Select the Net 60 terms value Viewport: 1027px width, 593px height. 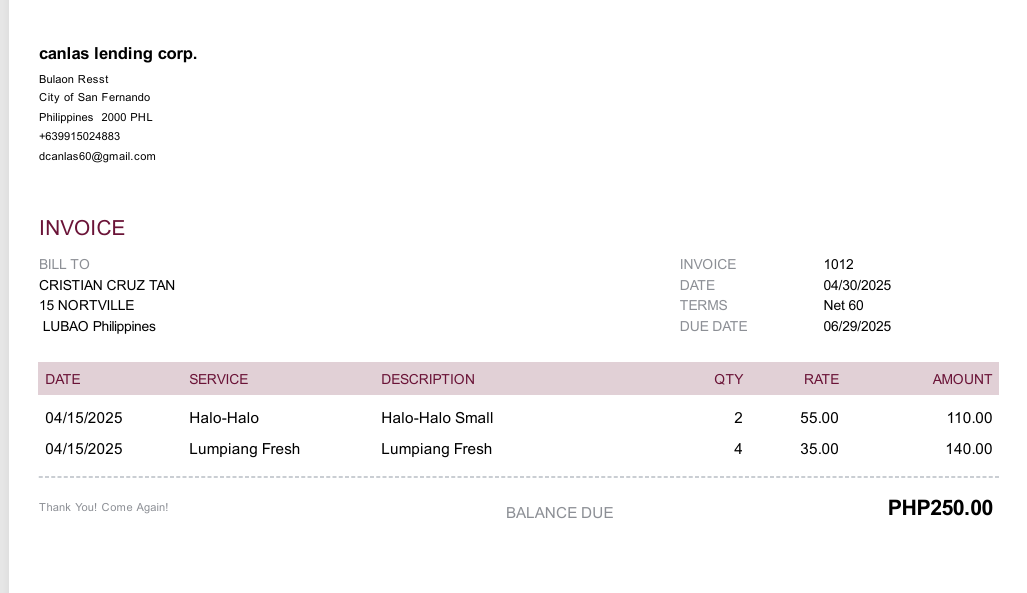(843, 305)
